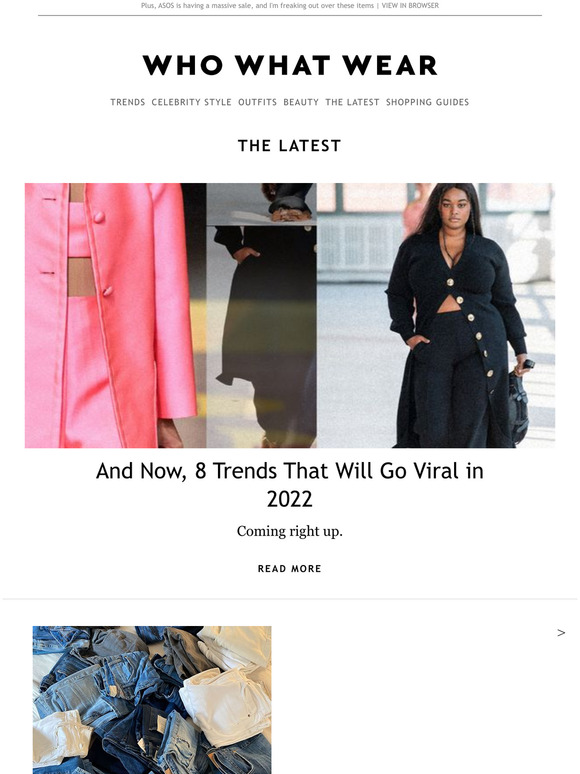Open the middle black dress photo panel

[261, 315]
